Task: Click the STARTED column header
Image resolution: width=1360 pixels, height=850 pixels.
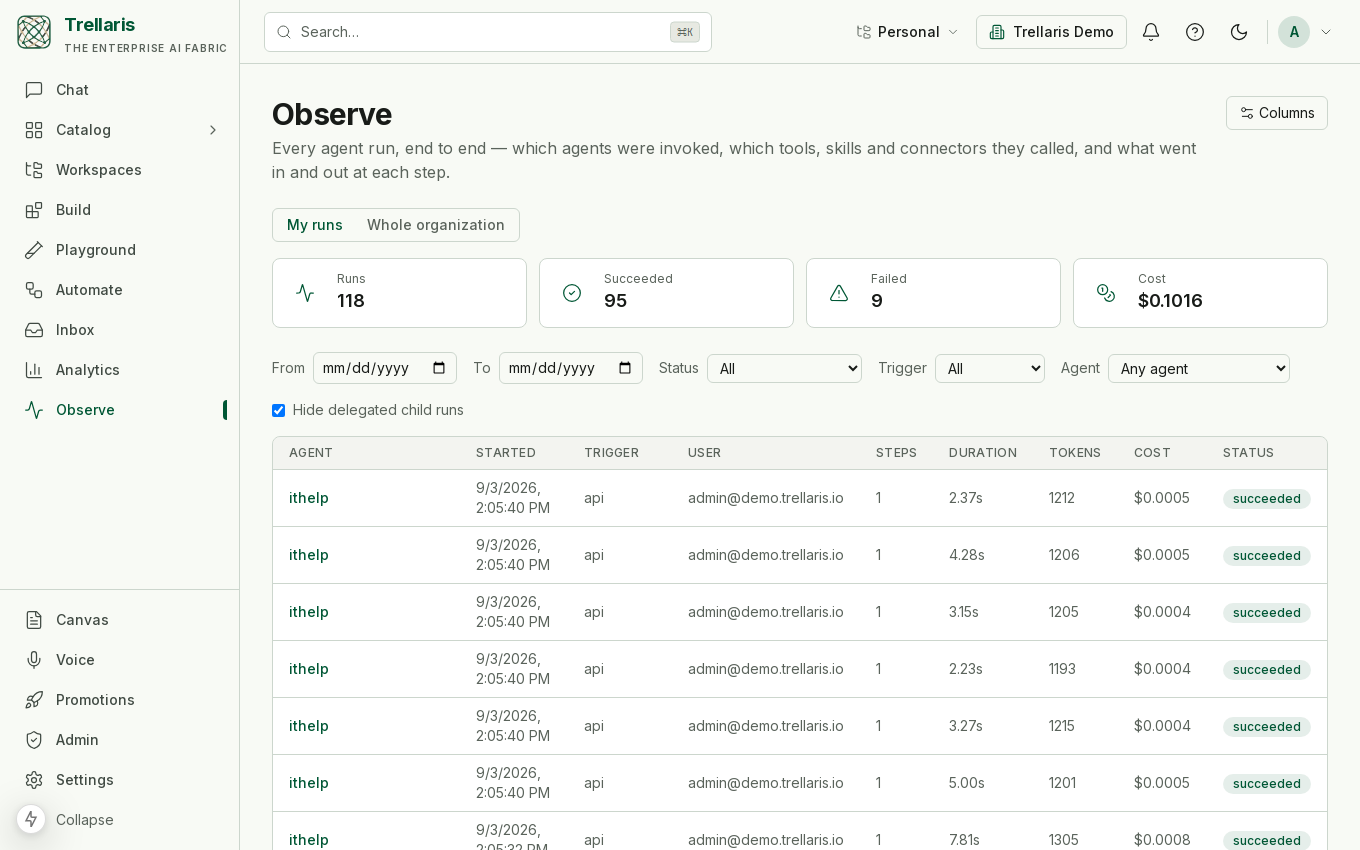Action: 506,453
